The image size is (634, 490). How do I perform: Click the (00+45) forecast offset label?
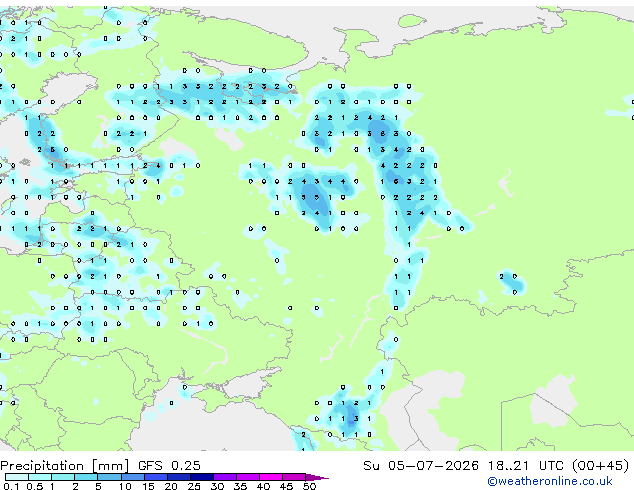click(x=601, y=466)
